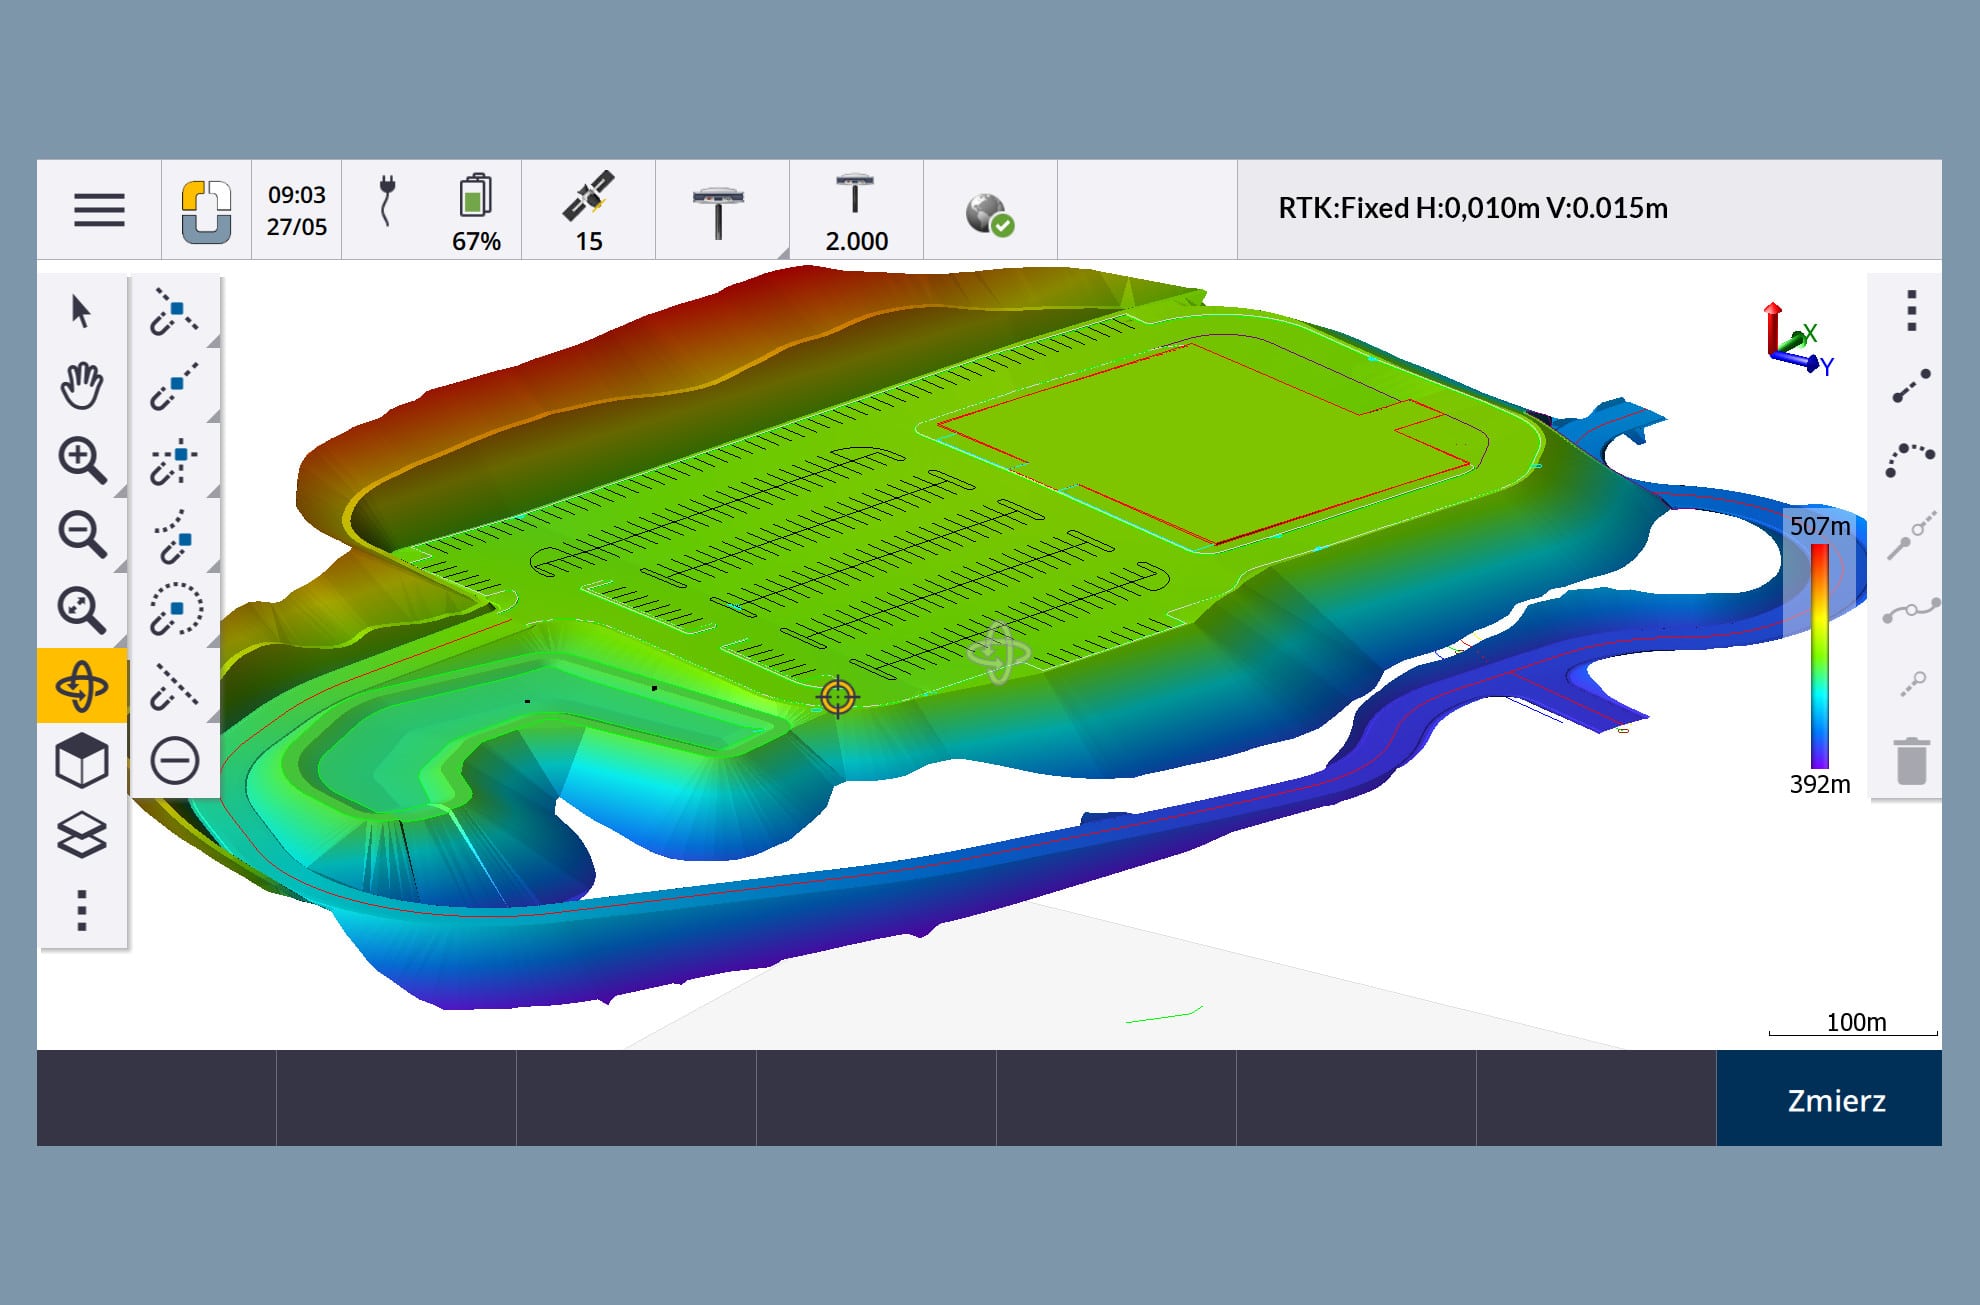The height and width of the screenshot is (1305, 1980).
Task: Choose the arrow Select tool
Action: pyautogui.click(x=82, y=311)
